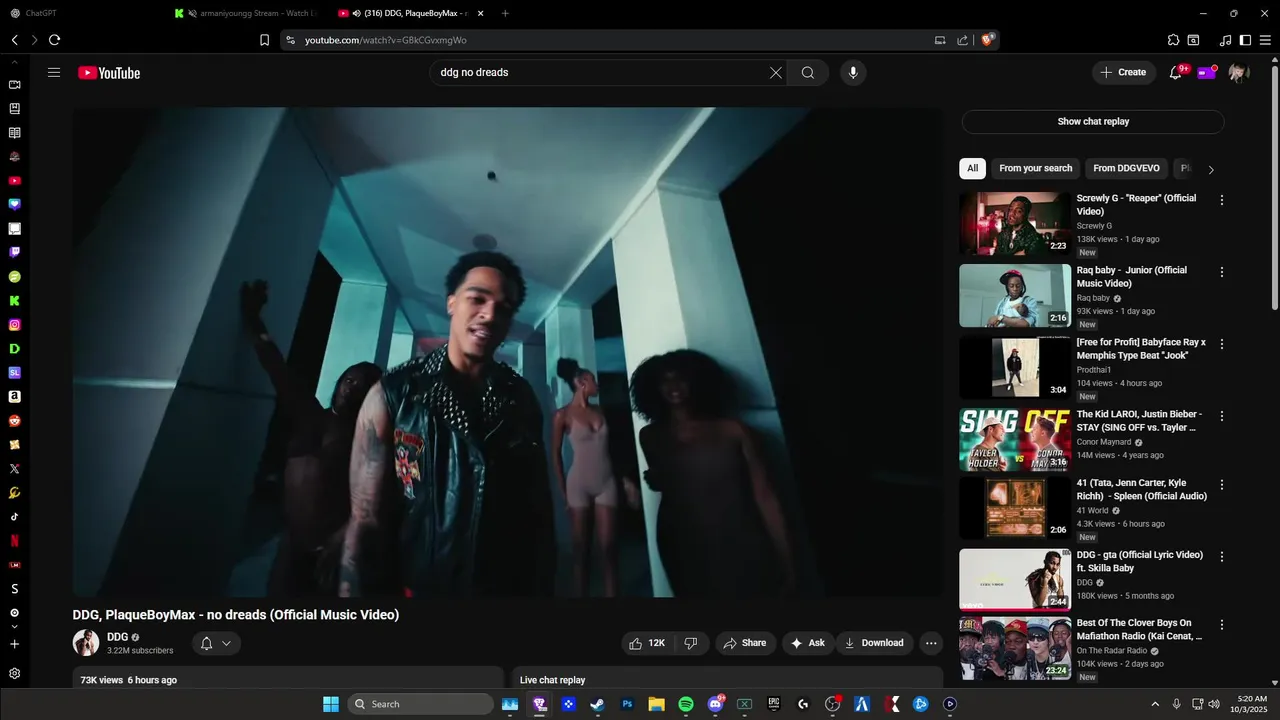This screenshot has width=1280, height=720.
Task: Open the YouTube notifications bell
Action: [x=1176, y=72]
